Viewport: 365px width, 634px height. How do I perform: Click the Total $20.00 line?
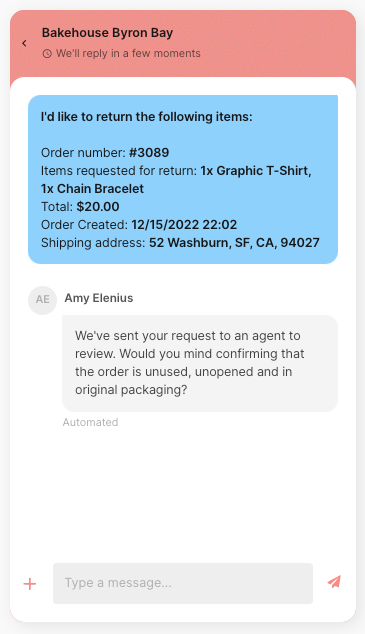(x=80, y=207)
